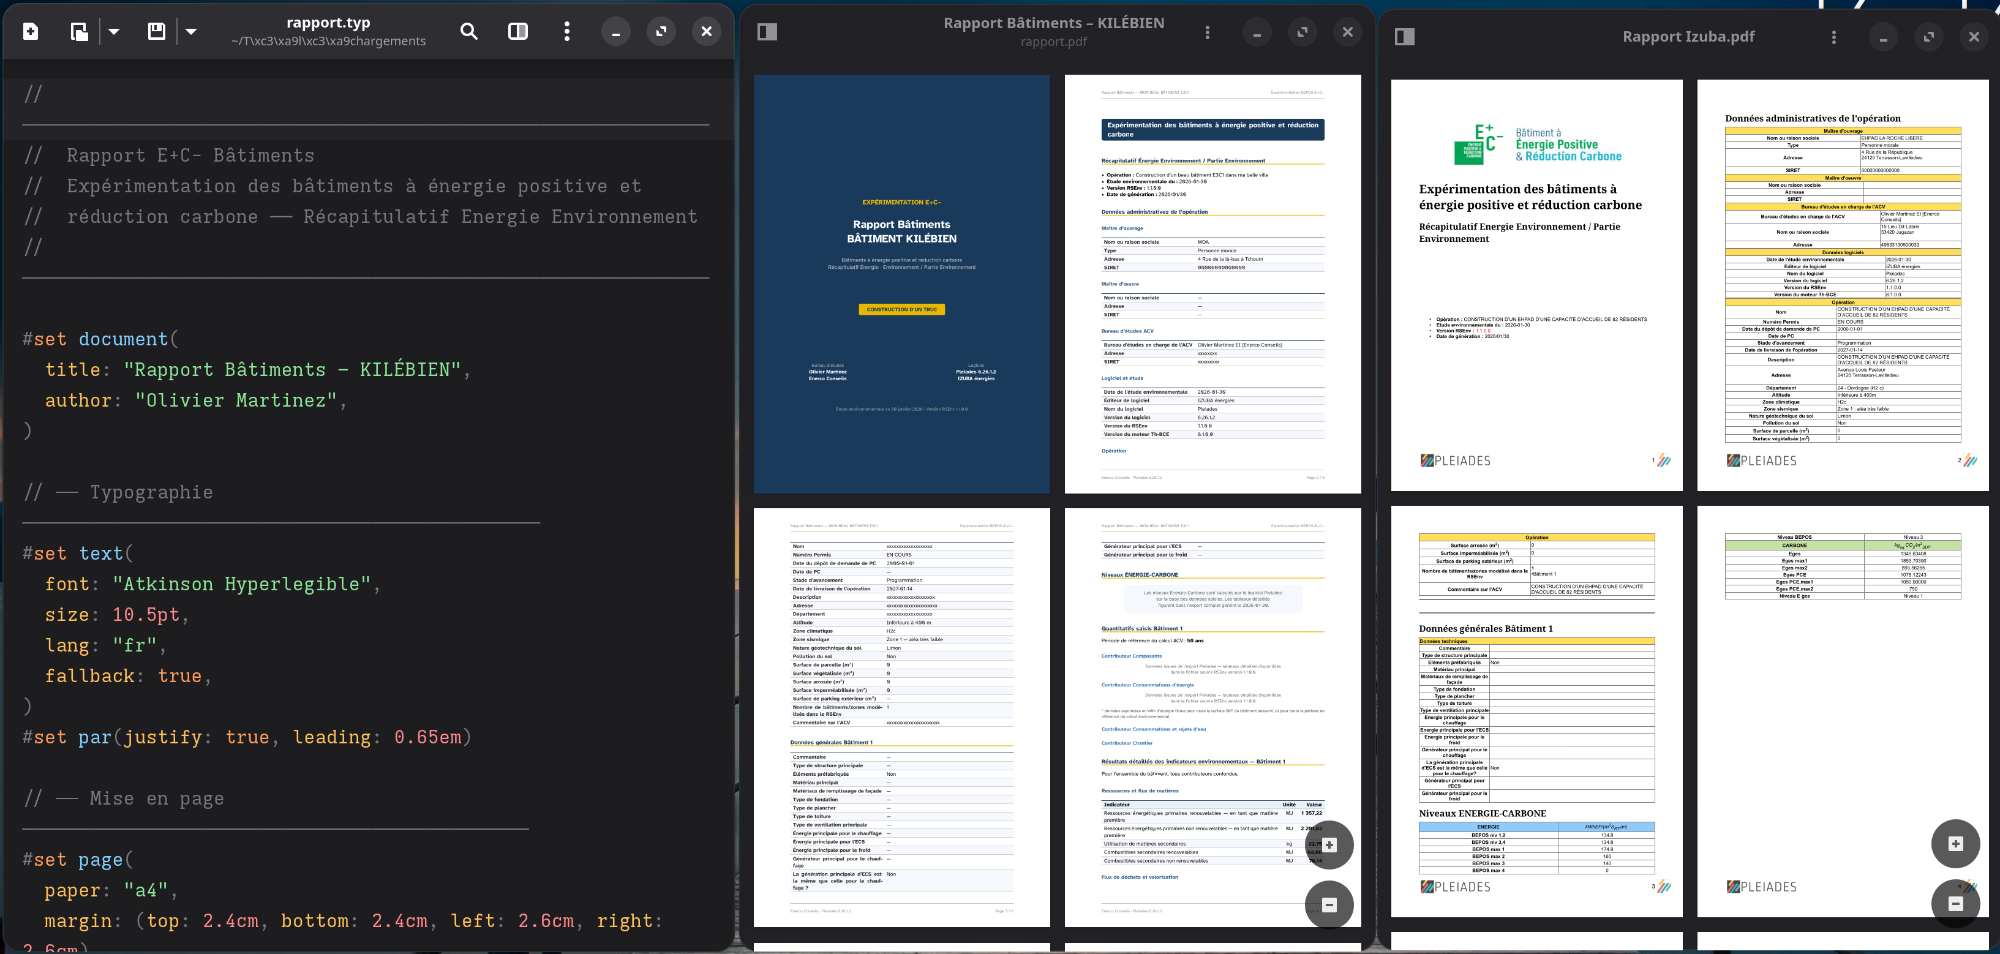Screen dimensions: 2000x954
Task: Zoom in on the rapport.pdf document
Action: tap(1329, 845)
